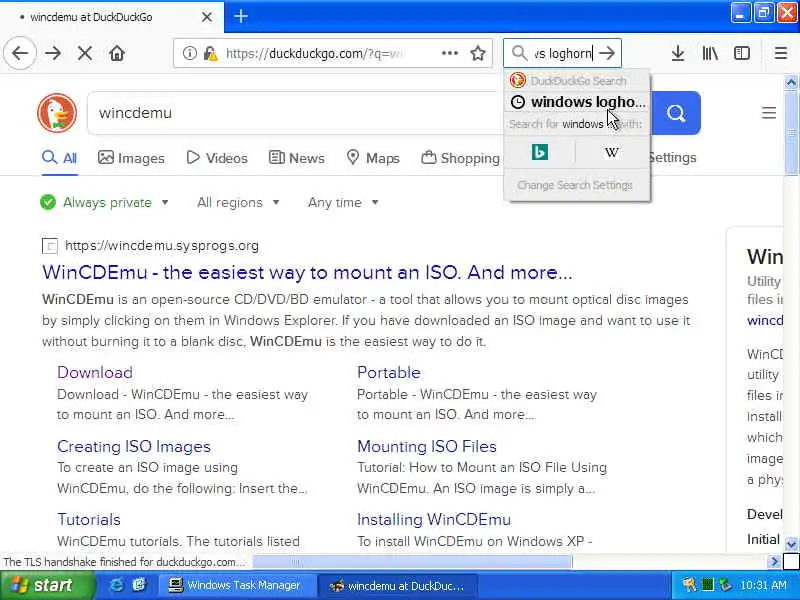800x600 pixels.
Task: Open Installing WinCDEmu sitelink
Action: pyautogui.click(x=434, y=519)
